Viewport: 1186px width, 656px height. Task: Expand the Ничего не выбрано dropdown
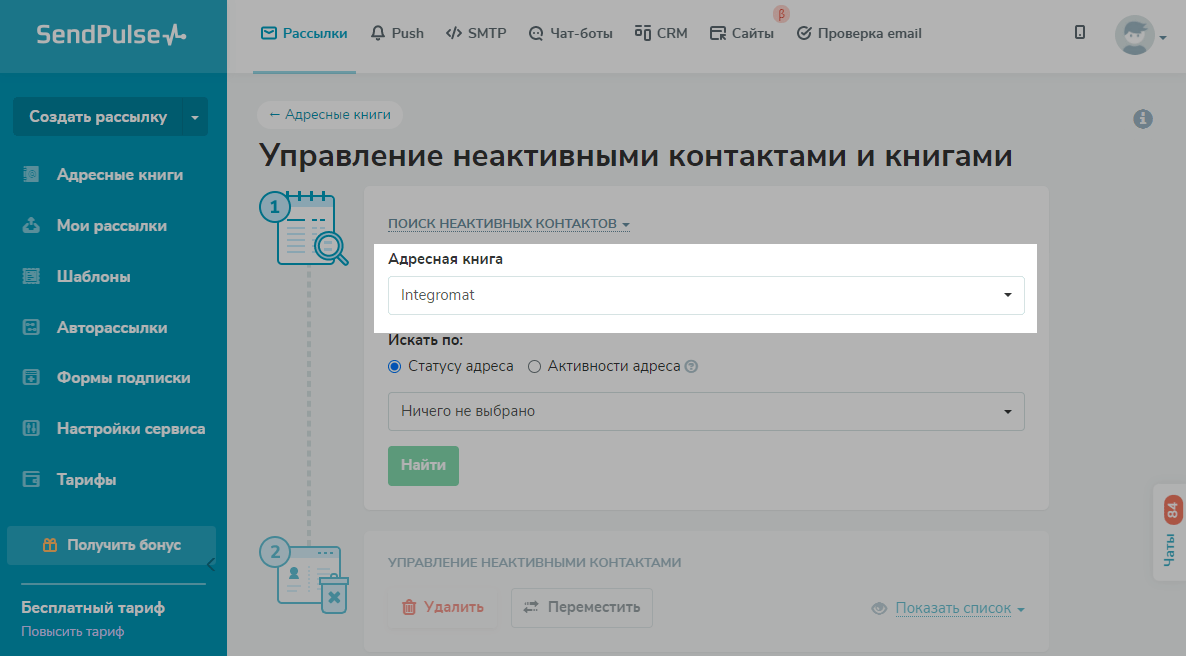coord(706,411)
